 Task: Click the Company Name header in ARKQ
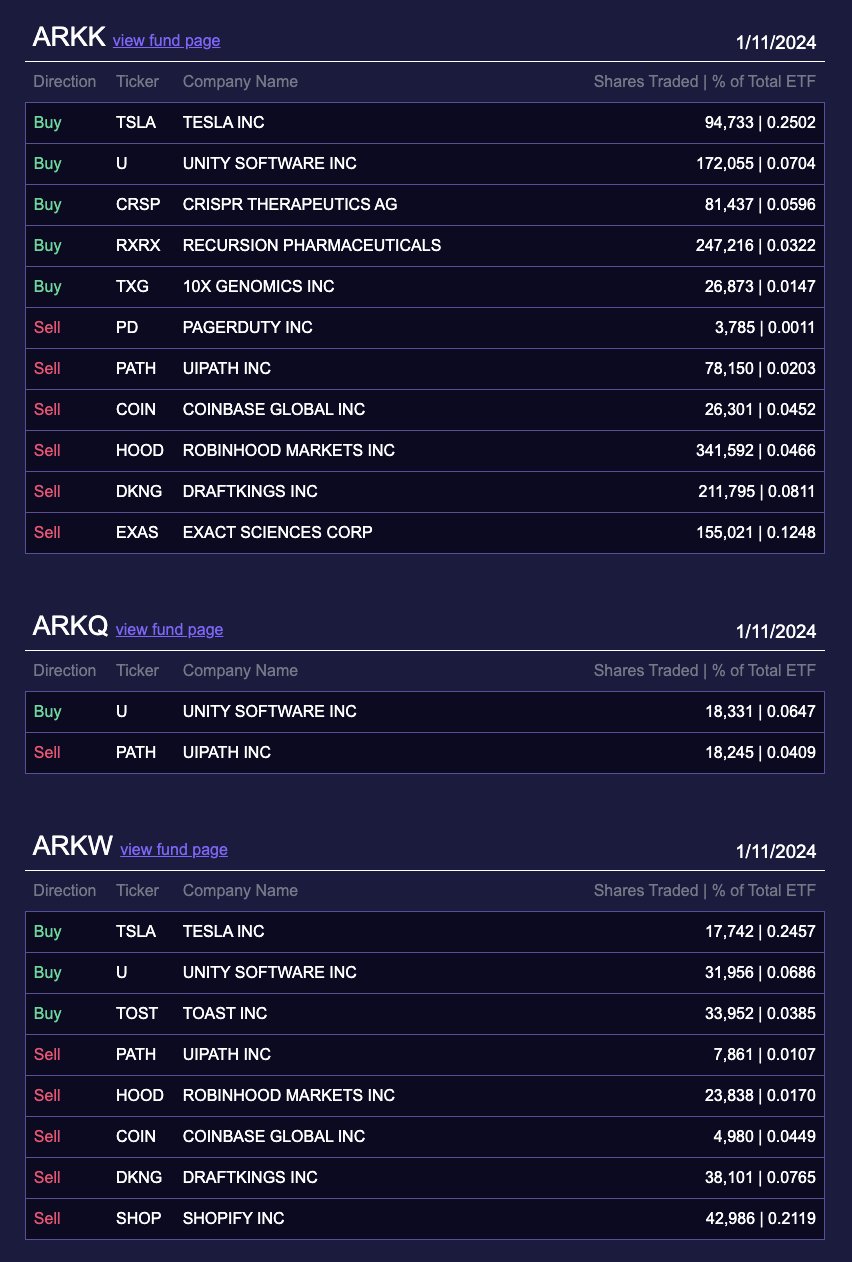click(x=240, y=671)
